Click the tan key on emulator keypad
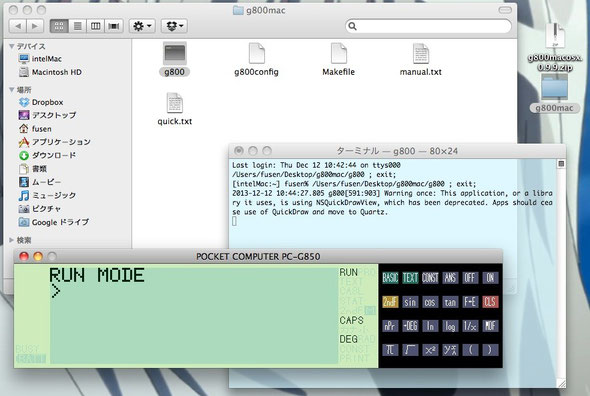The width and height of the screenshot is (590, 396). (450, 302)
